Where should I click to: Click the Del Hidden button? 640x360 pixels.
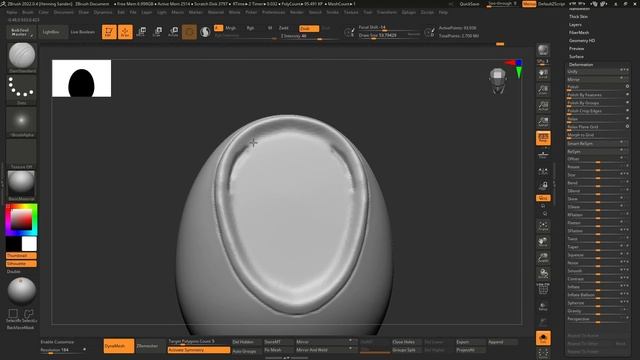tap(247, 342)
